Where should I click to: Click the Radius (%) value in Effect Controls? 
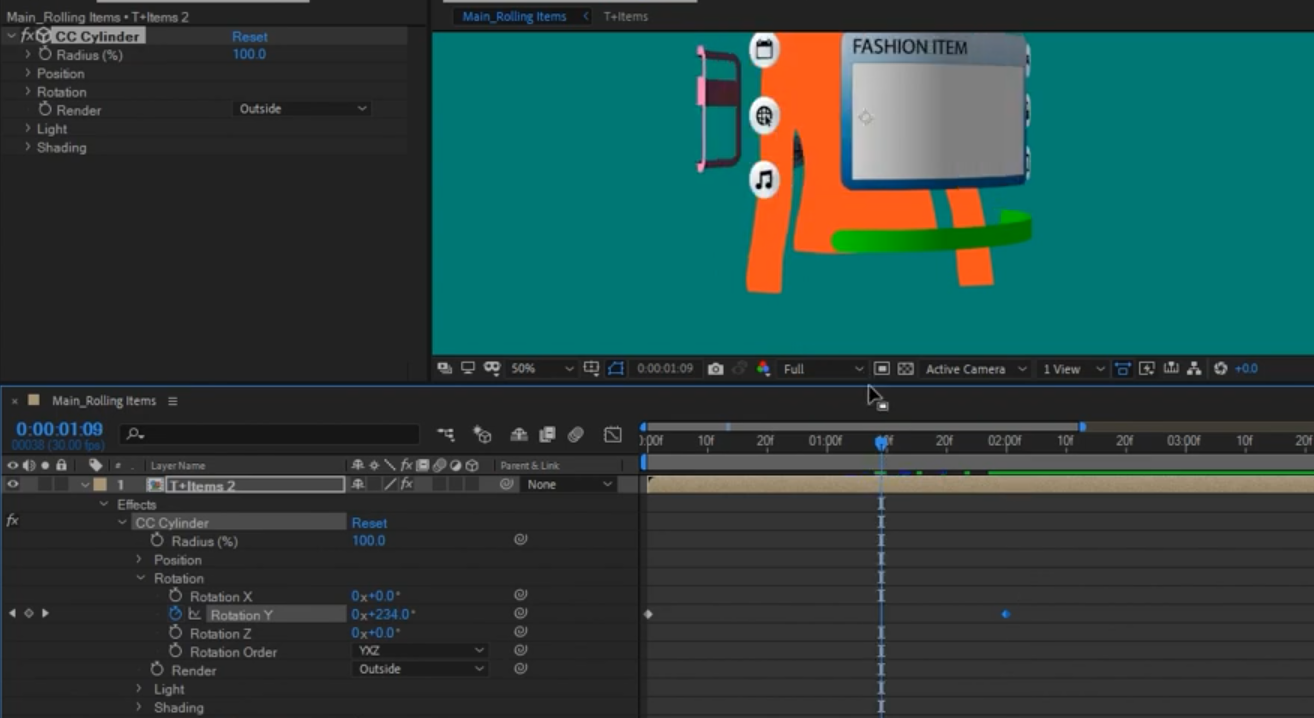[249, 55]
